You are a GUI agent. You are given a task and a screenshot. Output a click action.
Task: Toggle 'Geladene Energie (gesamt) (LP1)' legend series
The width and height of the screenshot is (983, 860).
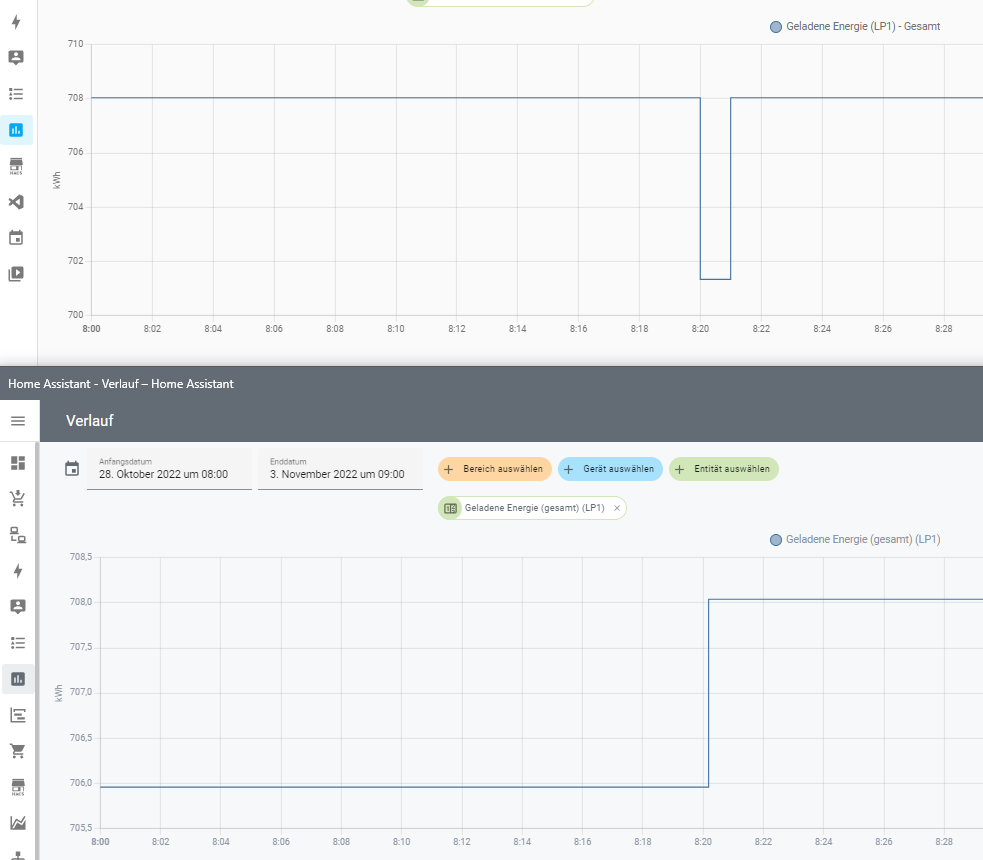pos(855,540)
